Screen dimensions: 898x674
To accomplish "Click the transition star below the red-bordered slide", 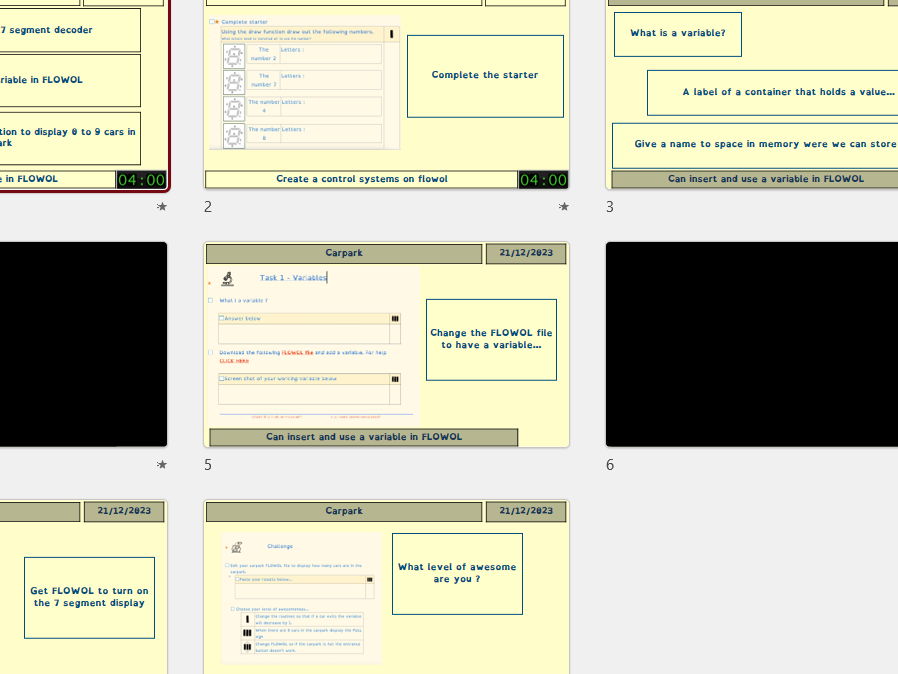I will [162, 207].
